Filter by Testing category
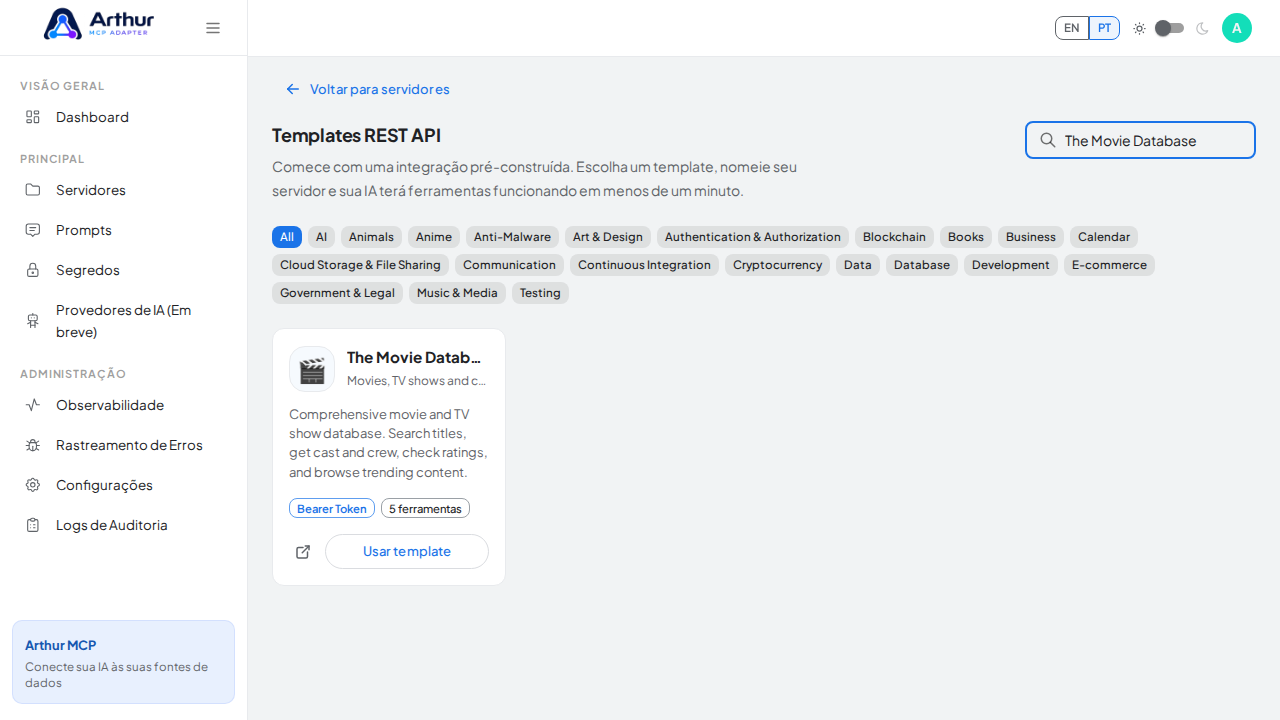This screenshot has height=720, width=1280. click(x=540, y=293)
